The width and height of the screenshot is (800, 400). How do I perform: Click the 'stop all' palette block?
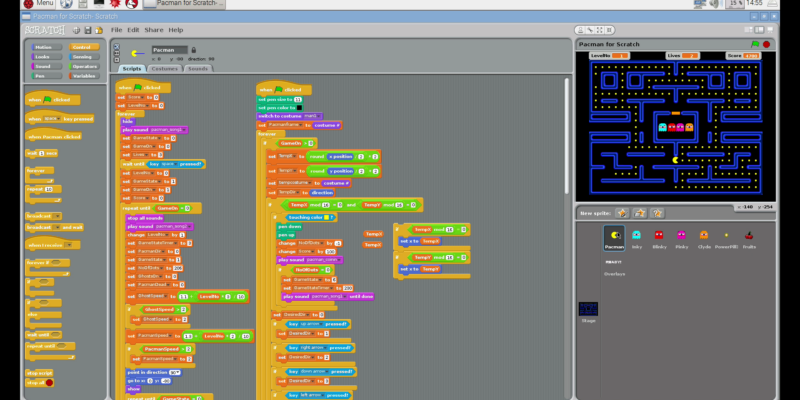(x=40, y=383)
